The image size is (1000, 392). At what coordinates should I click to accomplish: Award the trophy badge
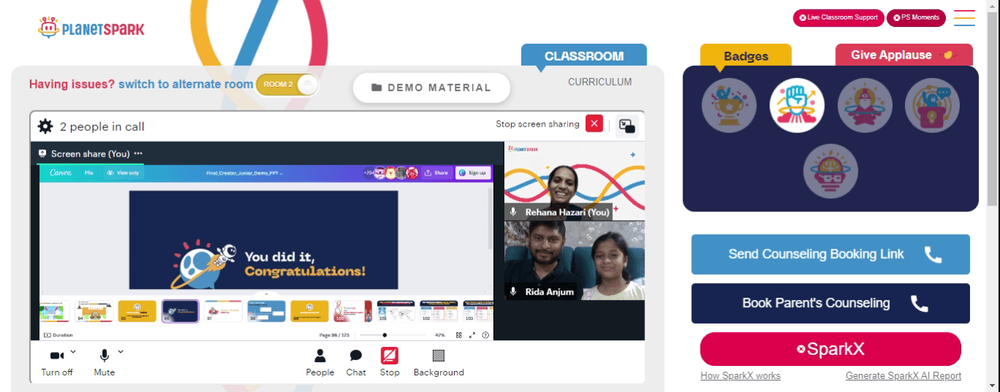click(729, 105)
